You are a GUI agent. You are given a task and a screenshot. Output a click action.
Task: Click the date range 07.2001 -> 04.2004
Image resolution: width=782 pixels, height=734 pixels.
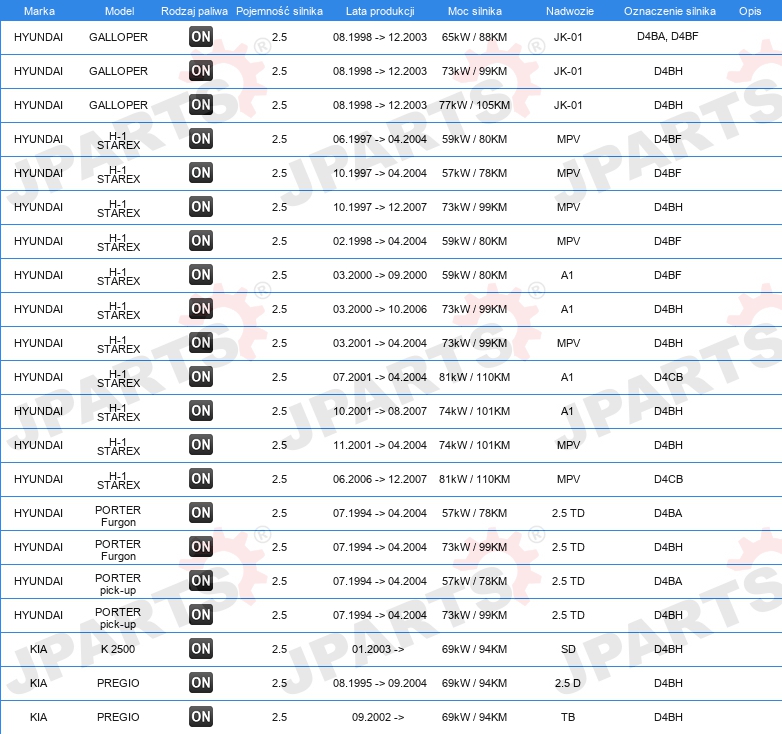click(x=380, y=377)
